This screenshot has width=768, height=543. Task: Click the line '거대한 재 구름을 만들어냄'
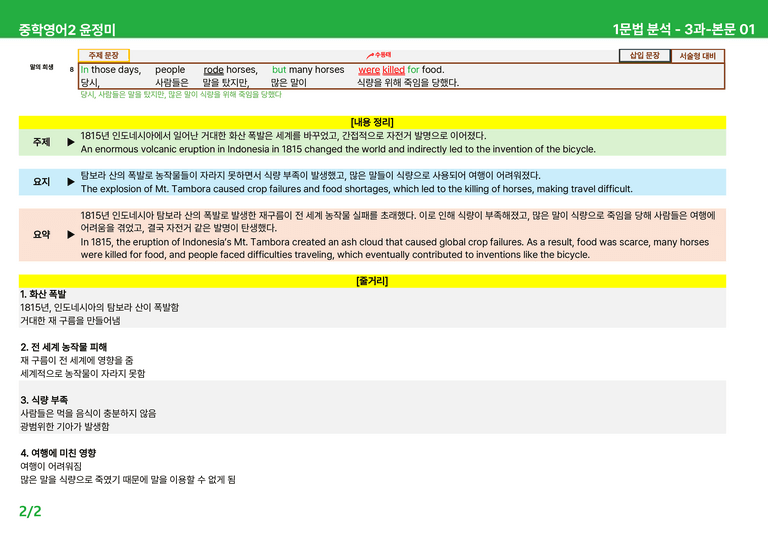tap(71, 321)
